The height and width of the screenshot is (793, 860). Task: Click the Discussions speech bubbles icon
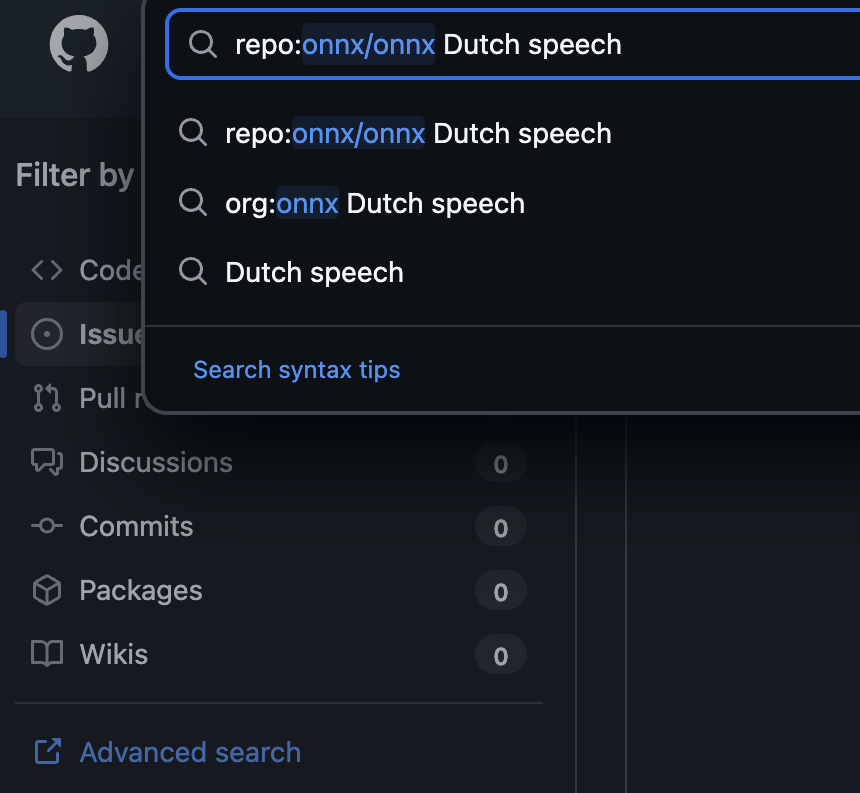tap(47, 462)
